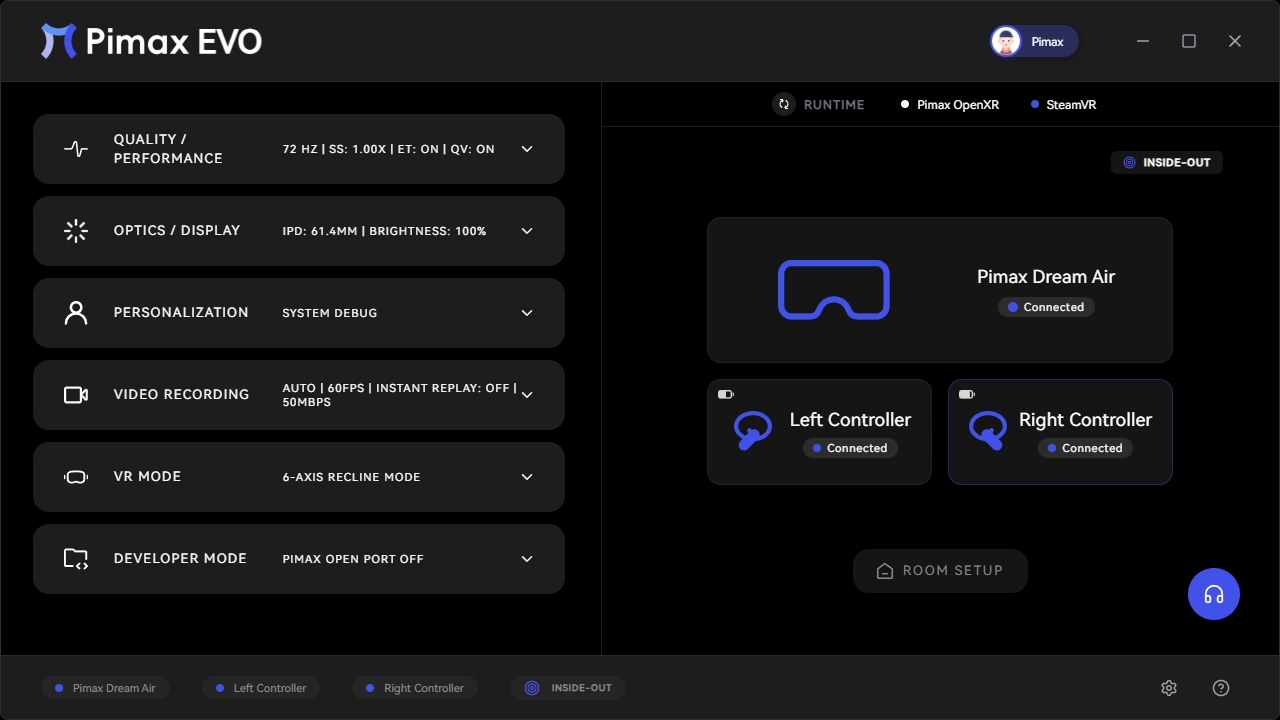The image size is (1280, 720).
Task: Click the Quality / Performance label
Action: [168, 149]
